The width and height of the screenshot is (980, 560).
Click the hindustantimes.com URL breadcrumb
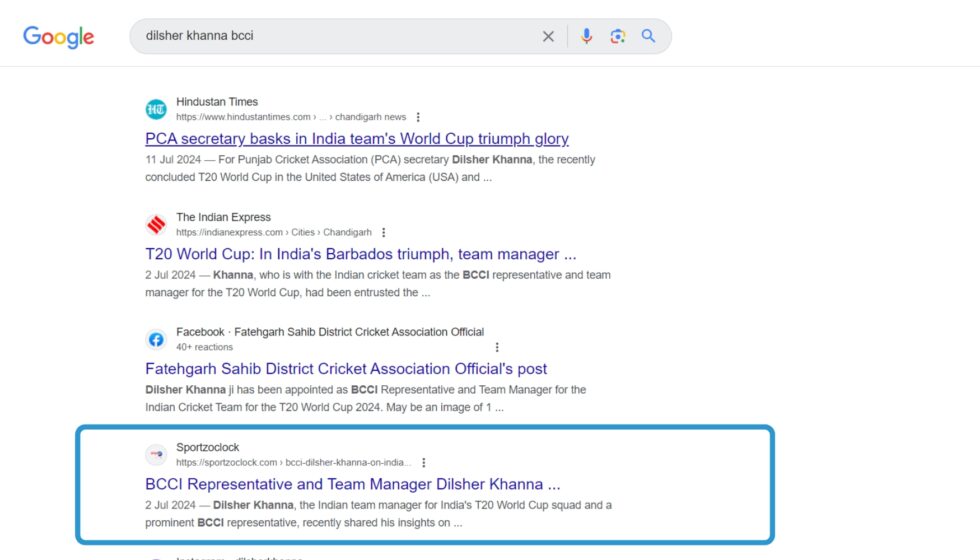[x=291, y=117]
